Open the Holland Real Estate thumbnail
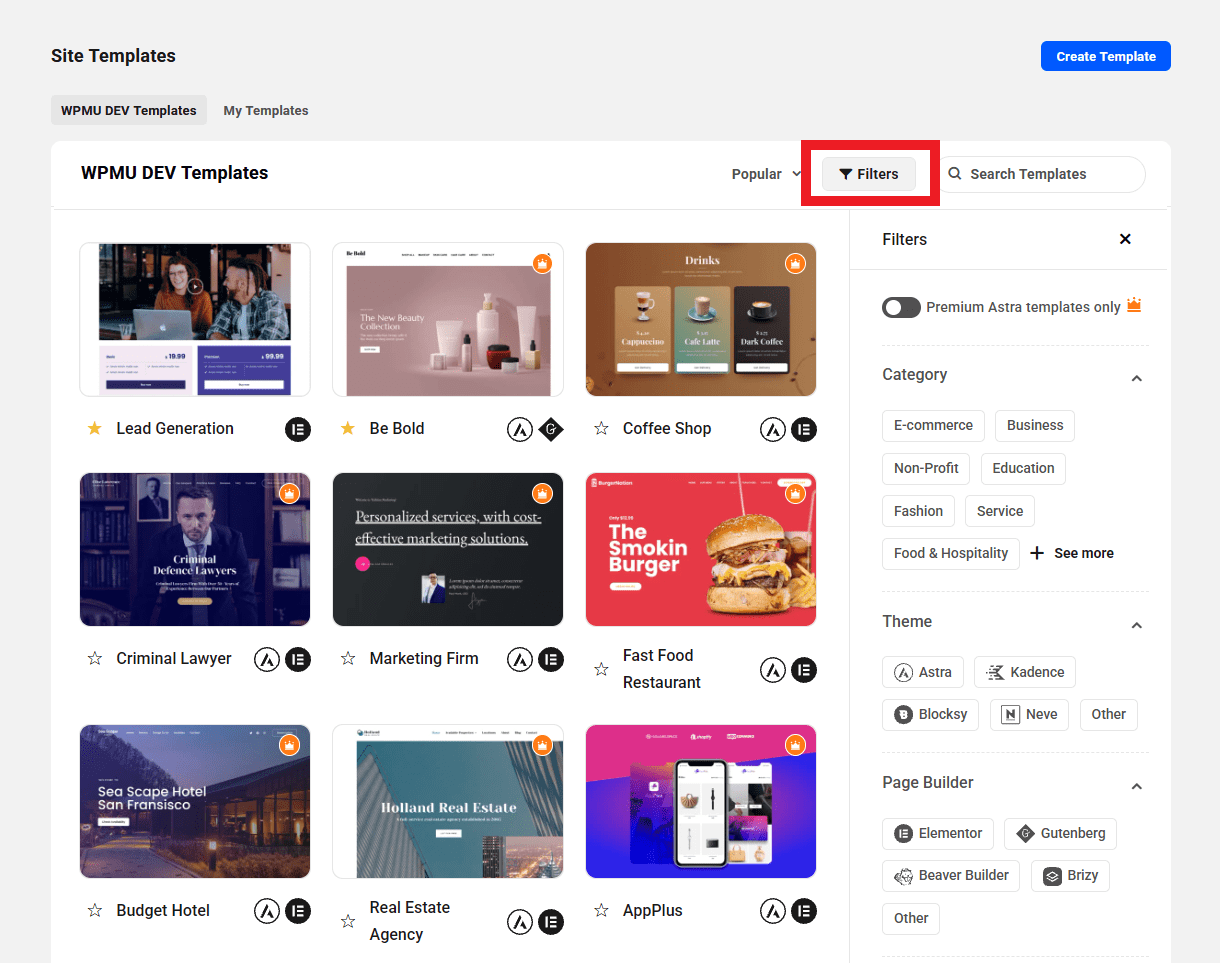 tap(448, 802)
